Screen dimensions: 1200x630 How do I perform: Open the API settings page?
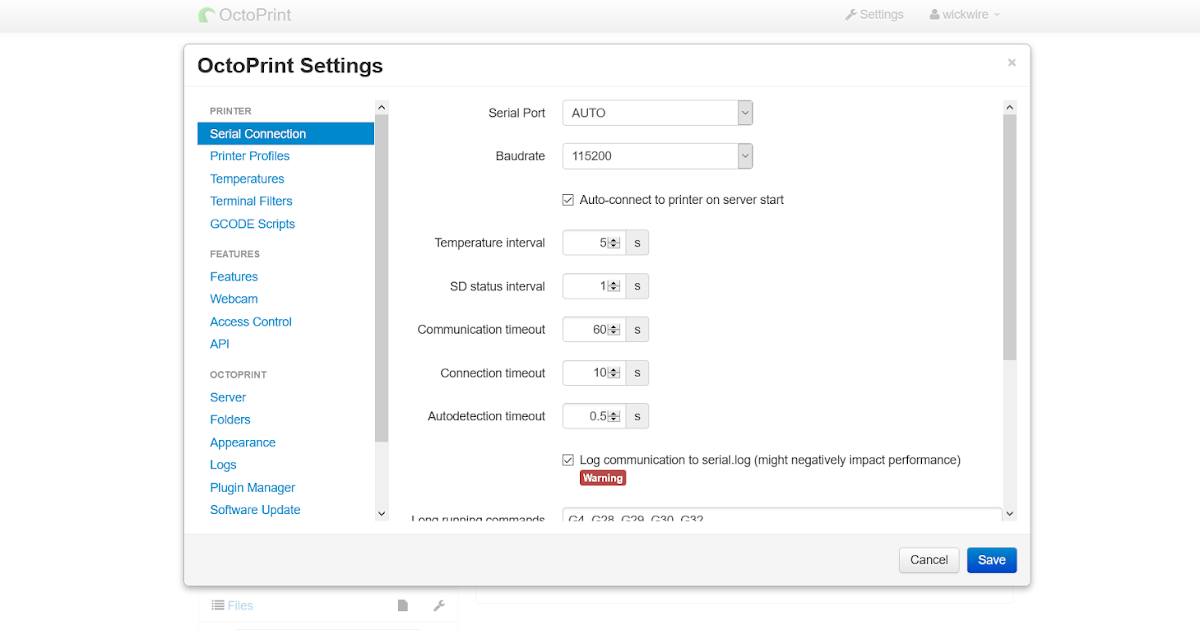point(220,344)
